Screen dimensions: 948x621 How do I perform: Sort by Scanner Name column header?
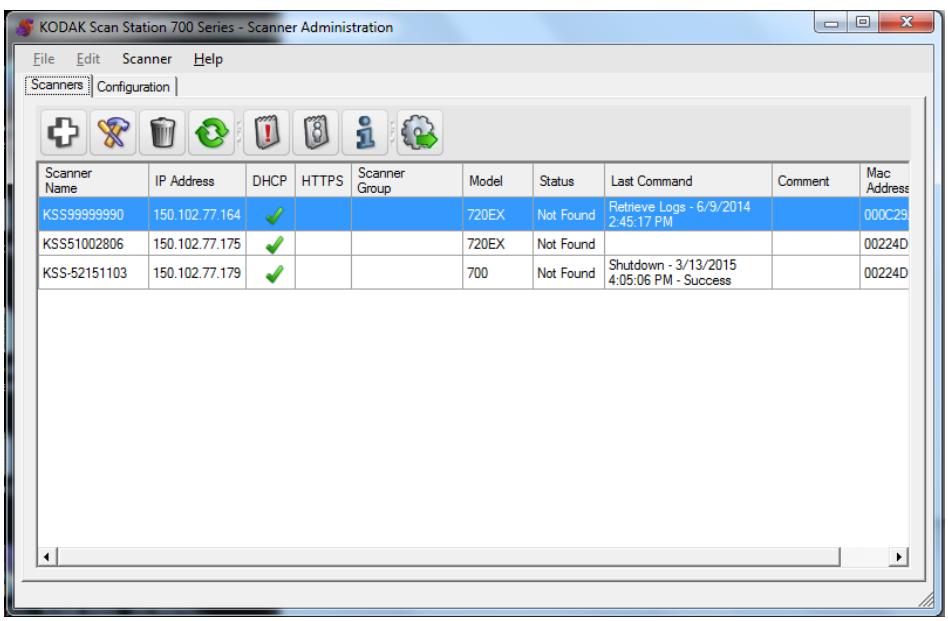click(94, 180)
